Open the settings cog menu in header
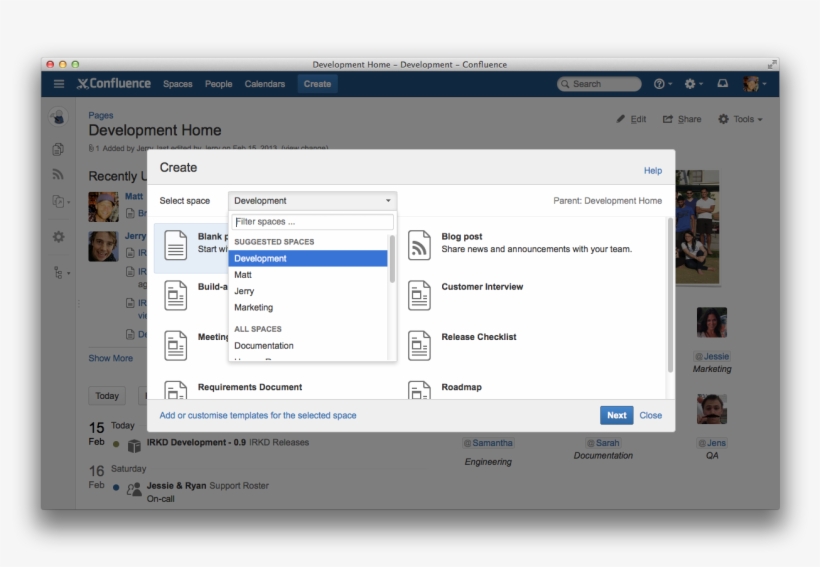 [x=693, y=84]
